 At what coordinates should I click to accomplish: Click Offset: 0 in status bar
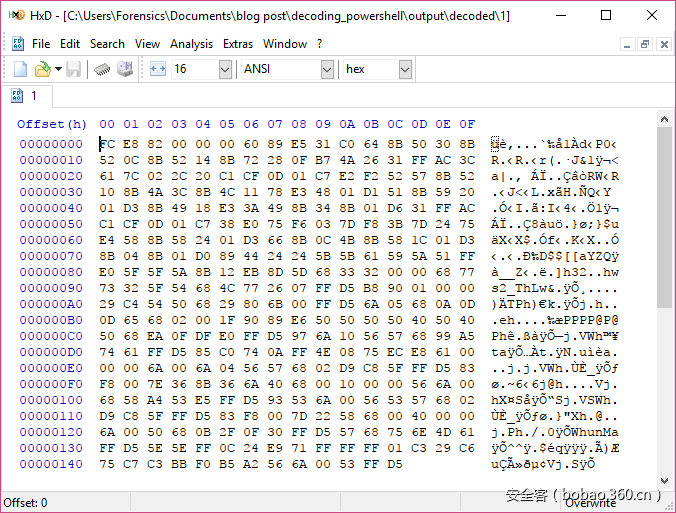pyautogui.click(x=25, y=503)
